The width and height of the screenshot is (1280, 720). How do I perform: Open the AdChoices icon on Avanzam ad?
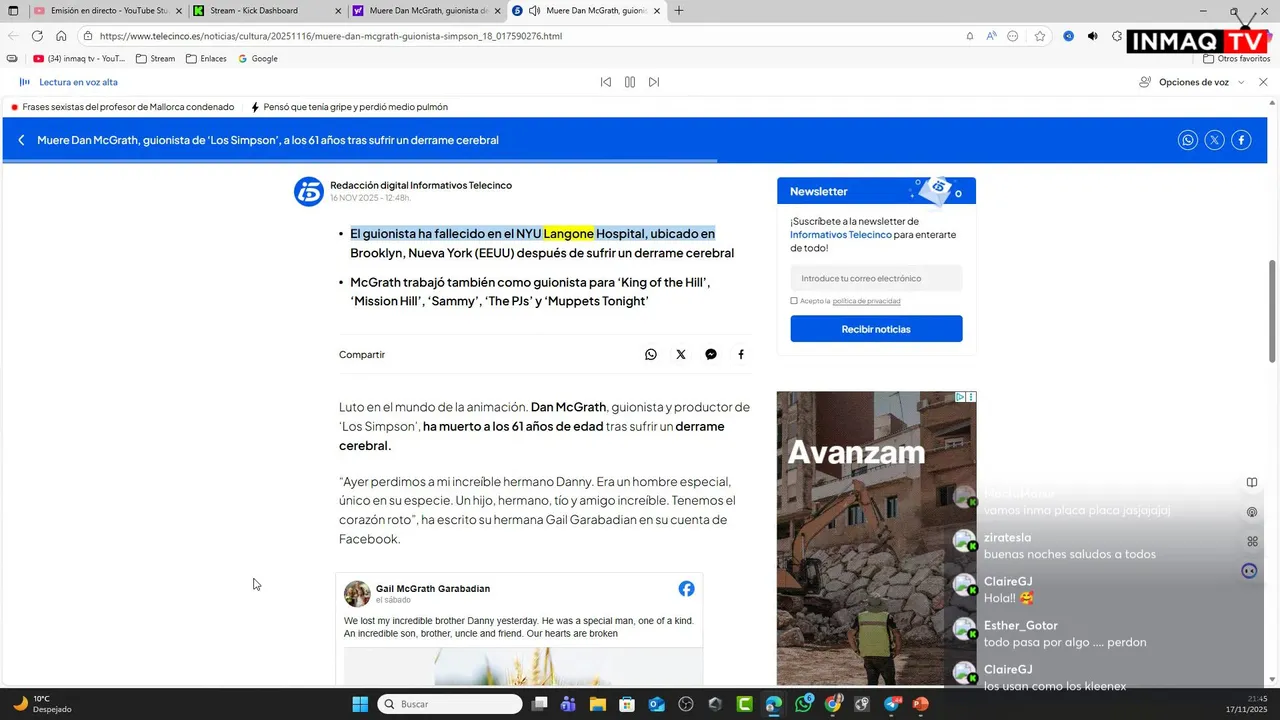(960, 397)
